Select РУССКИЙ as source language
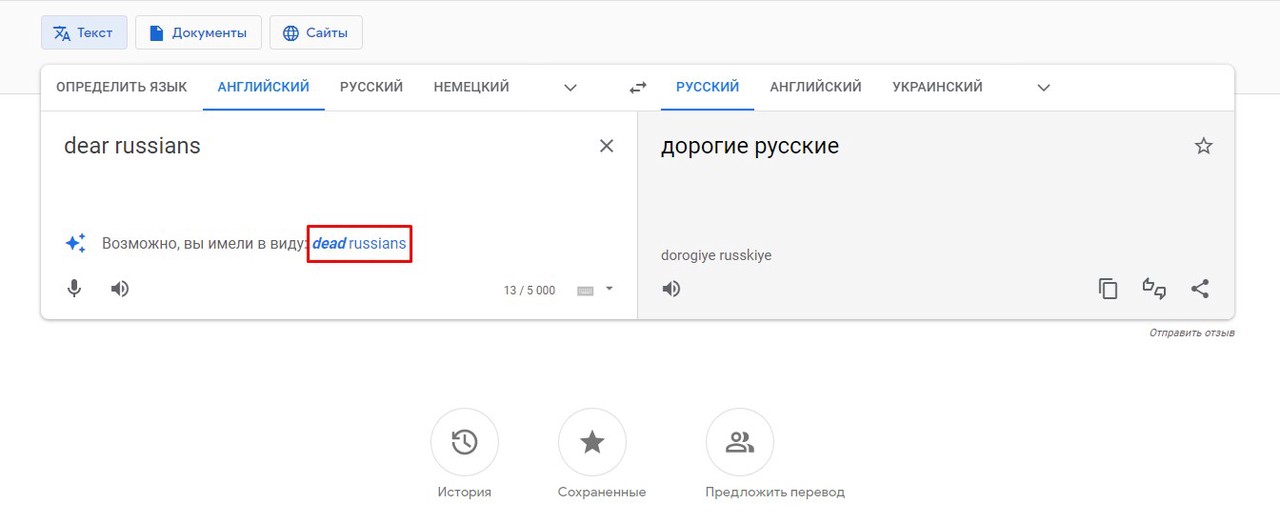This screenshot has width=1280, height=524. pos(371,87)
